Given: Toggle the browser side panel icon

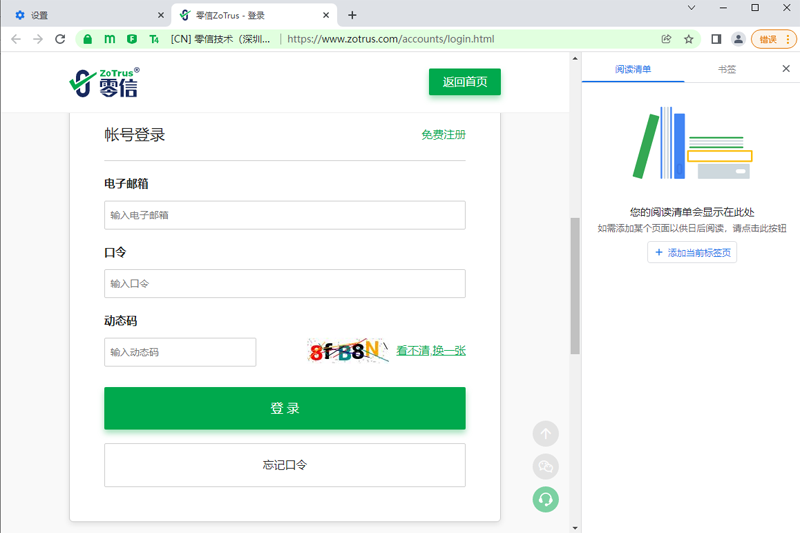Looking at the screenshot, I should pos(716,39).
